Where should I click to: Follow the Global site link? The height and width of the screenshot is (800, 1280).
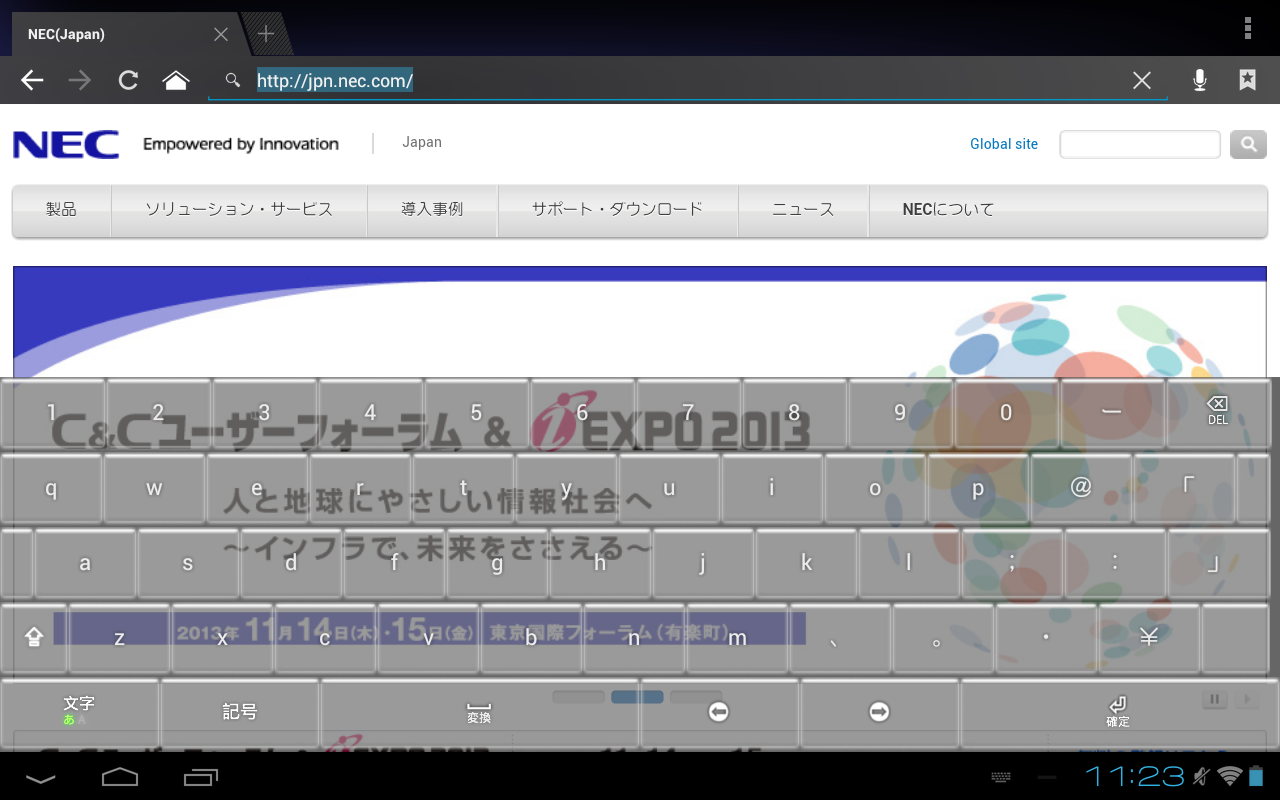[x=1004, y=144]
